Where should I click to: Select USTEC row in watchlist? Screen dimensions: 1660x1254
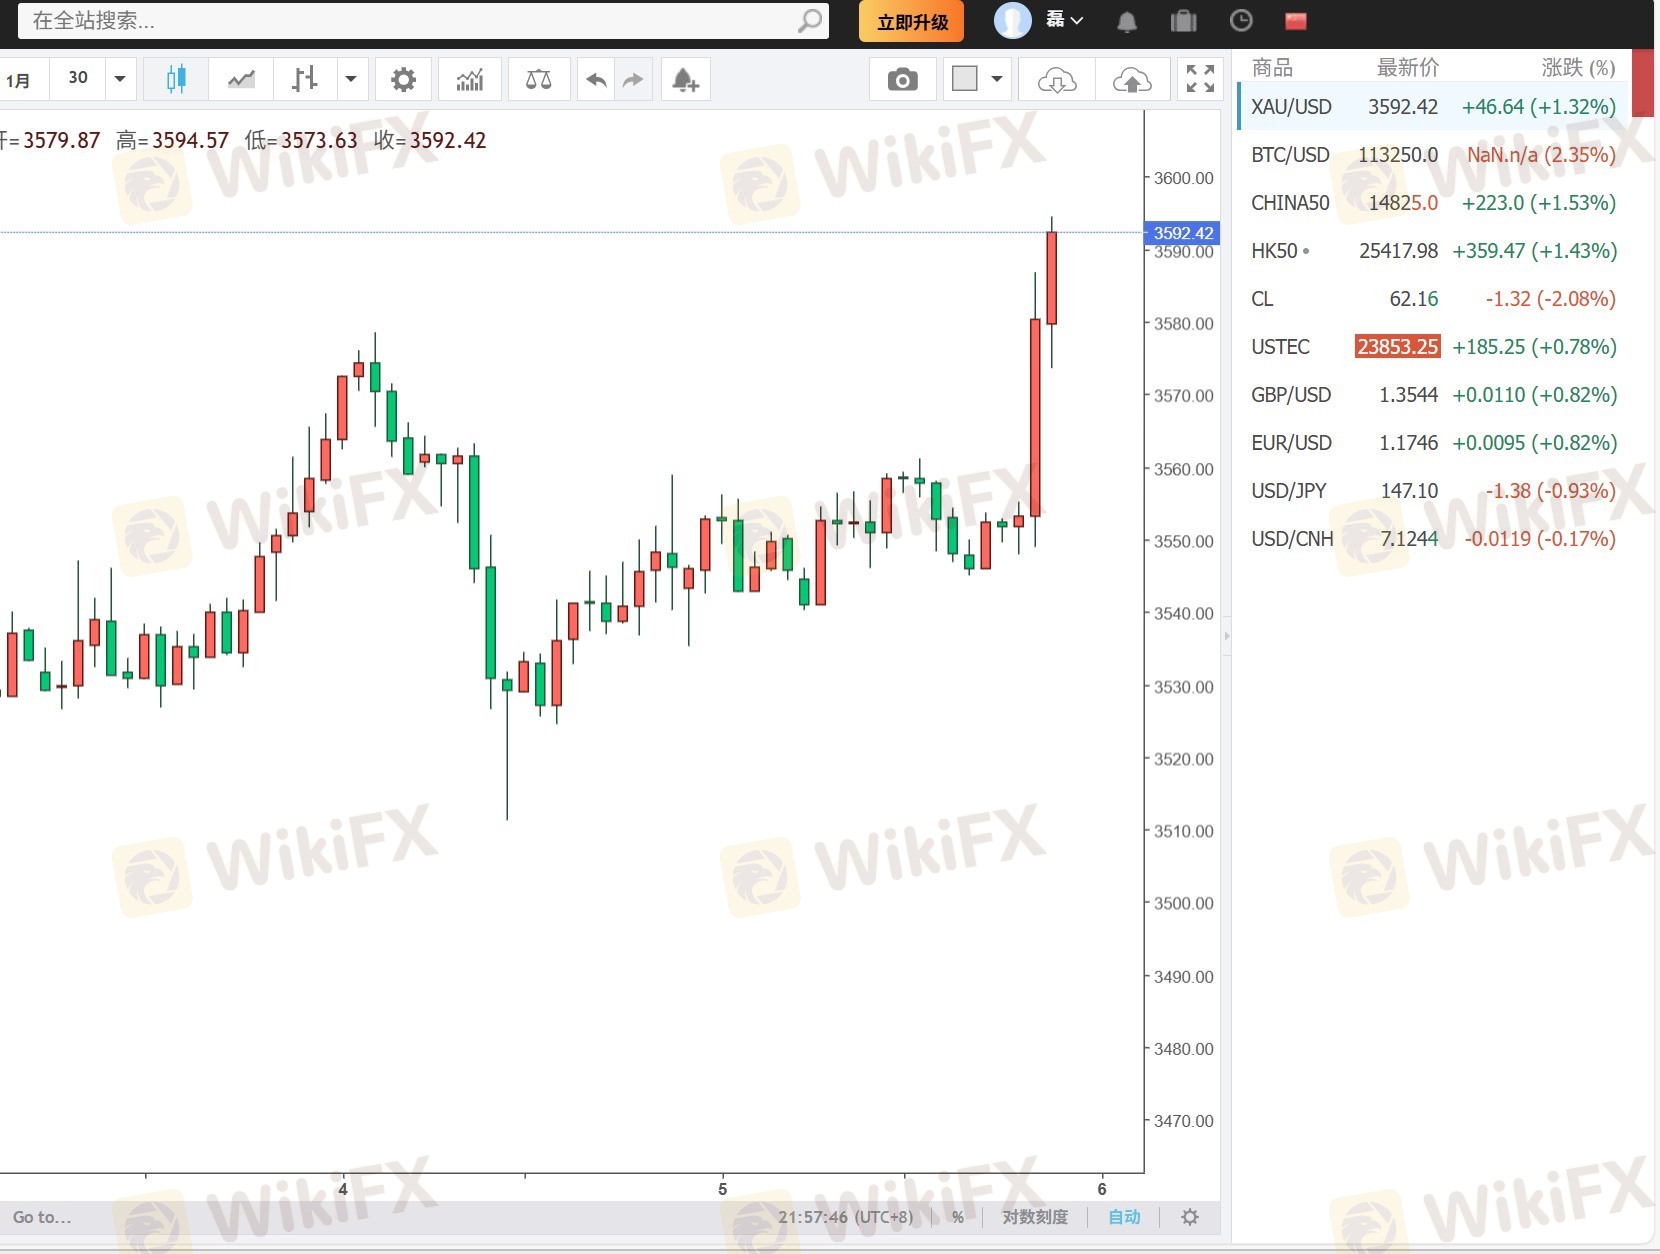coord(1433,347)
